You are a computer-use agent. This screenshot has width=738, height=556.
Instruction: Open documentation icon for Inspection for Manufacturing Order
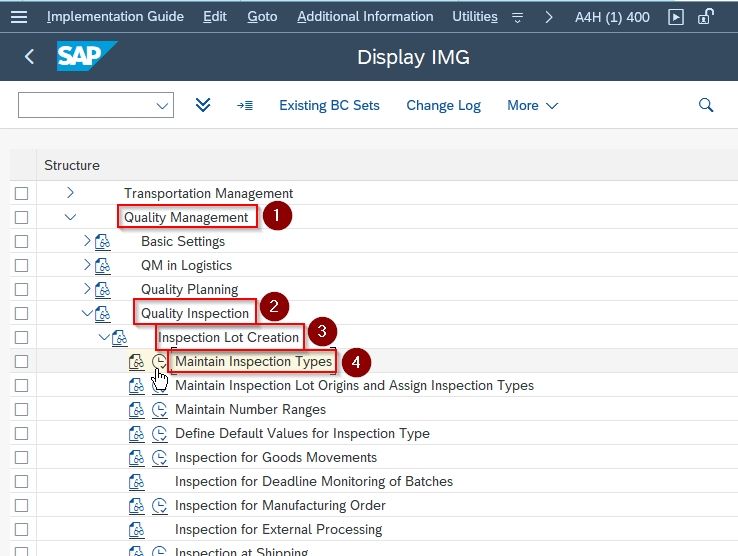[136, 506]
